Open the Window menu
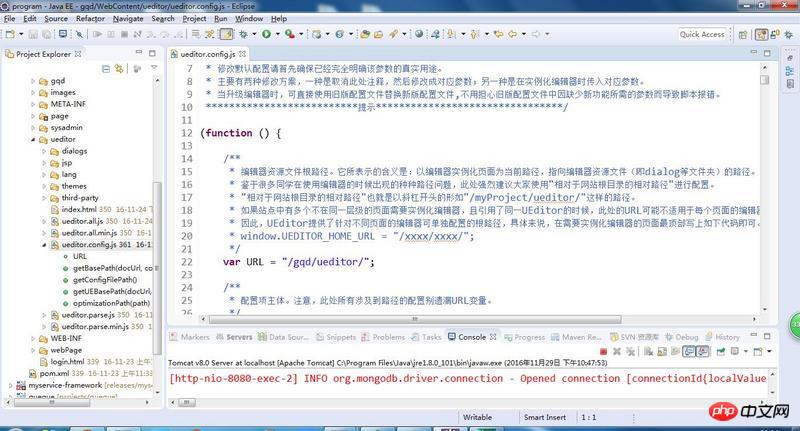Screen dimensions: 800x431 click(x=249, y=18)
